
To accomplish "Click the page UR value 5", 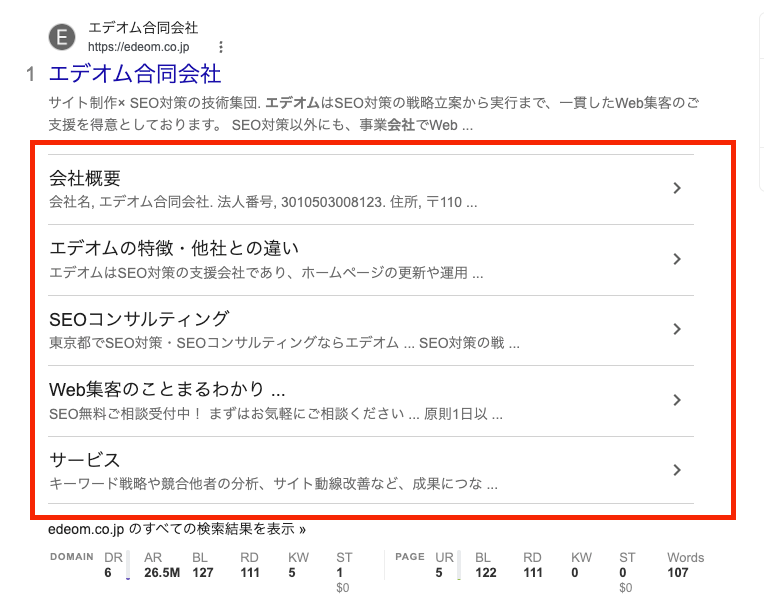I will [439, 573].
